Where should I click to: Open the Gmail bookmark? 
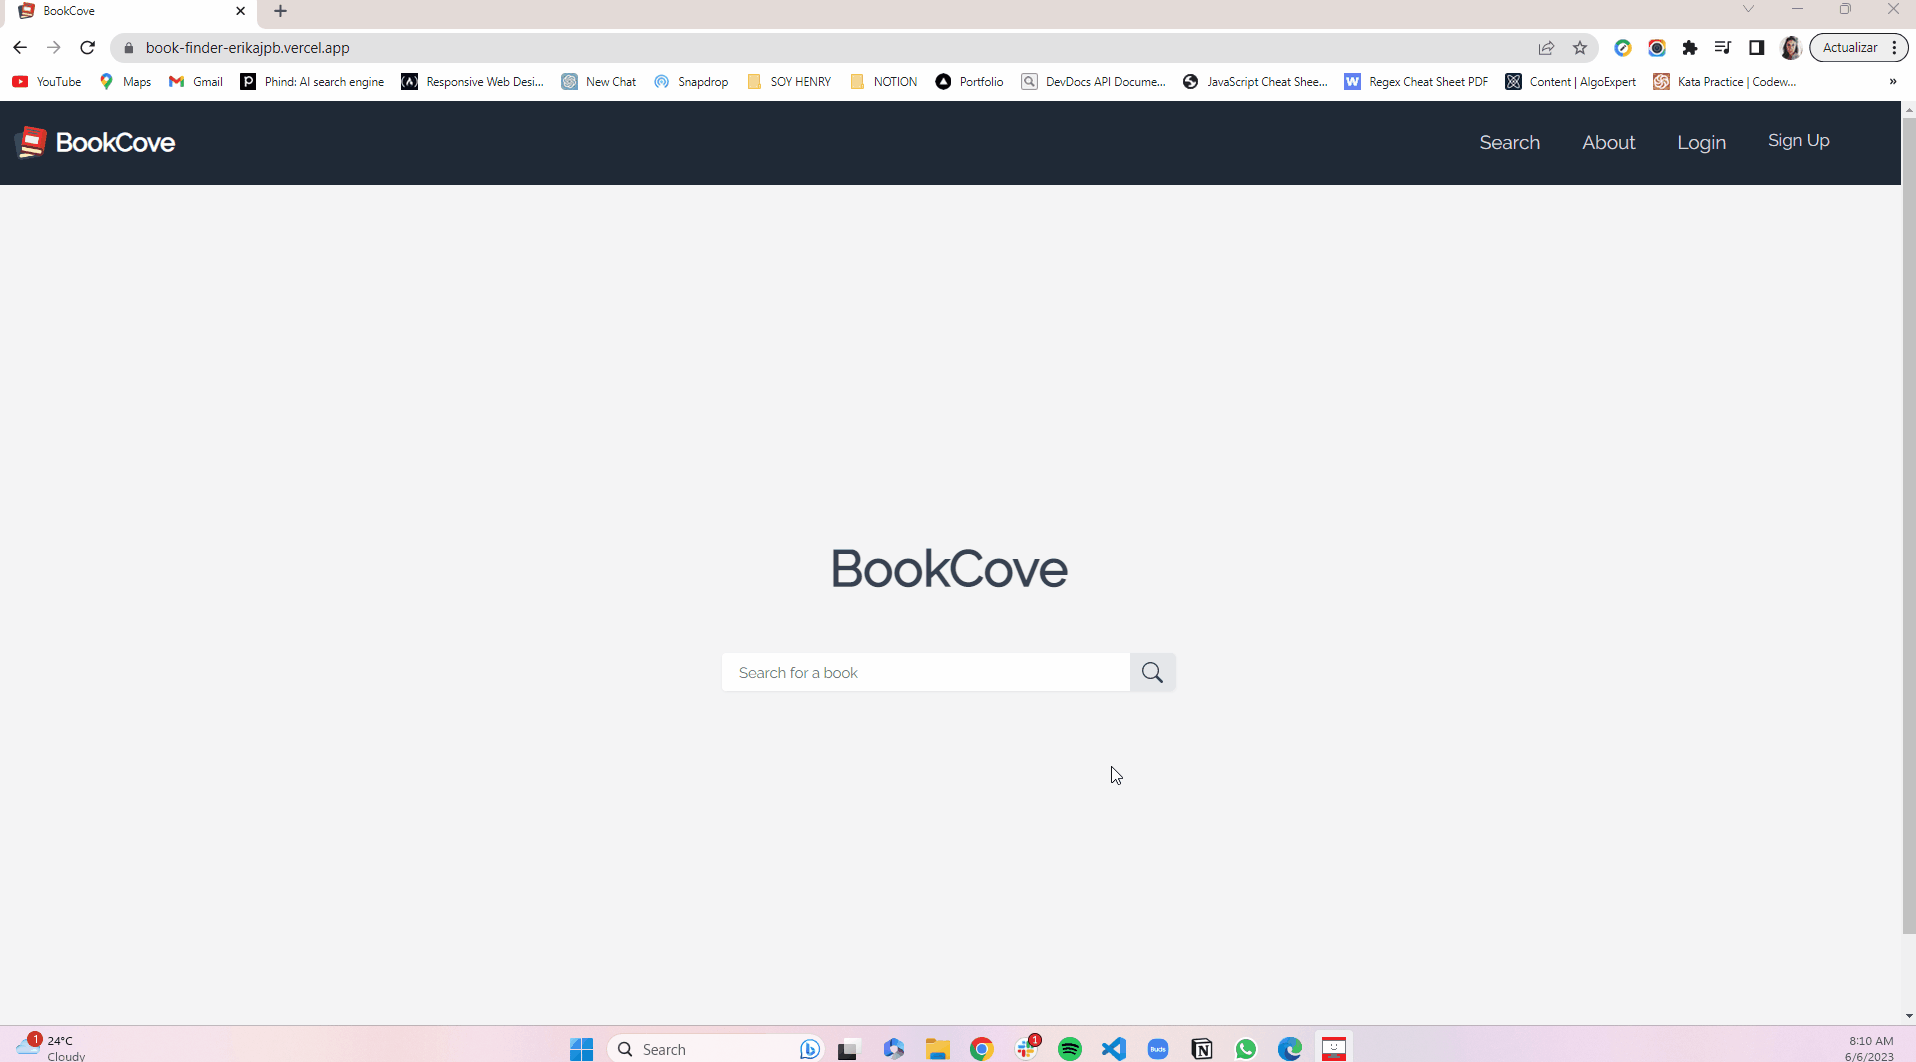[195, 81]
